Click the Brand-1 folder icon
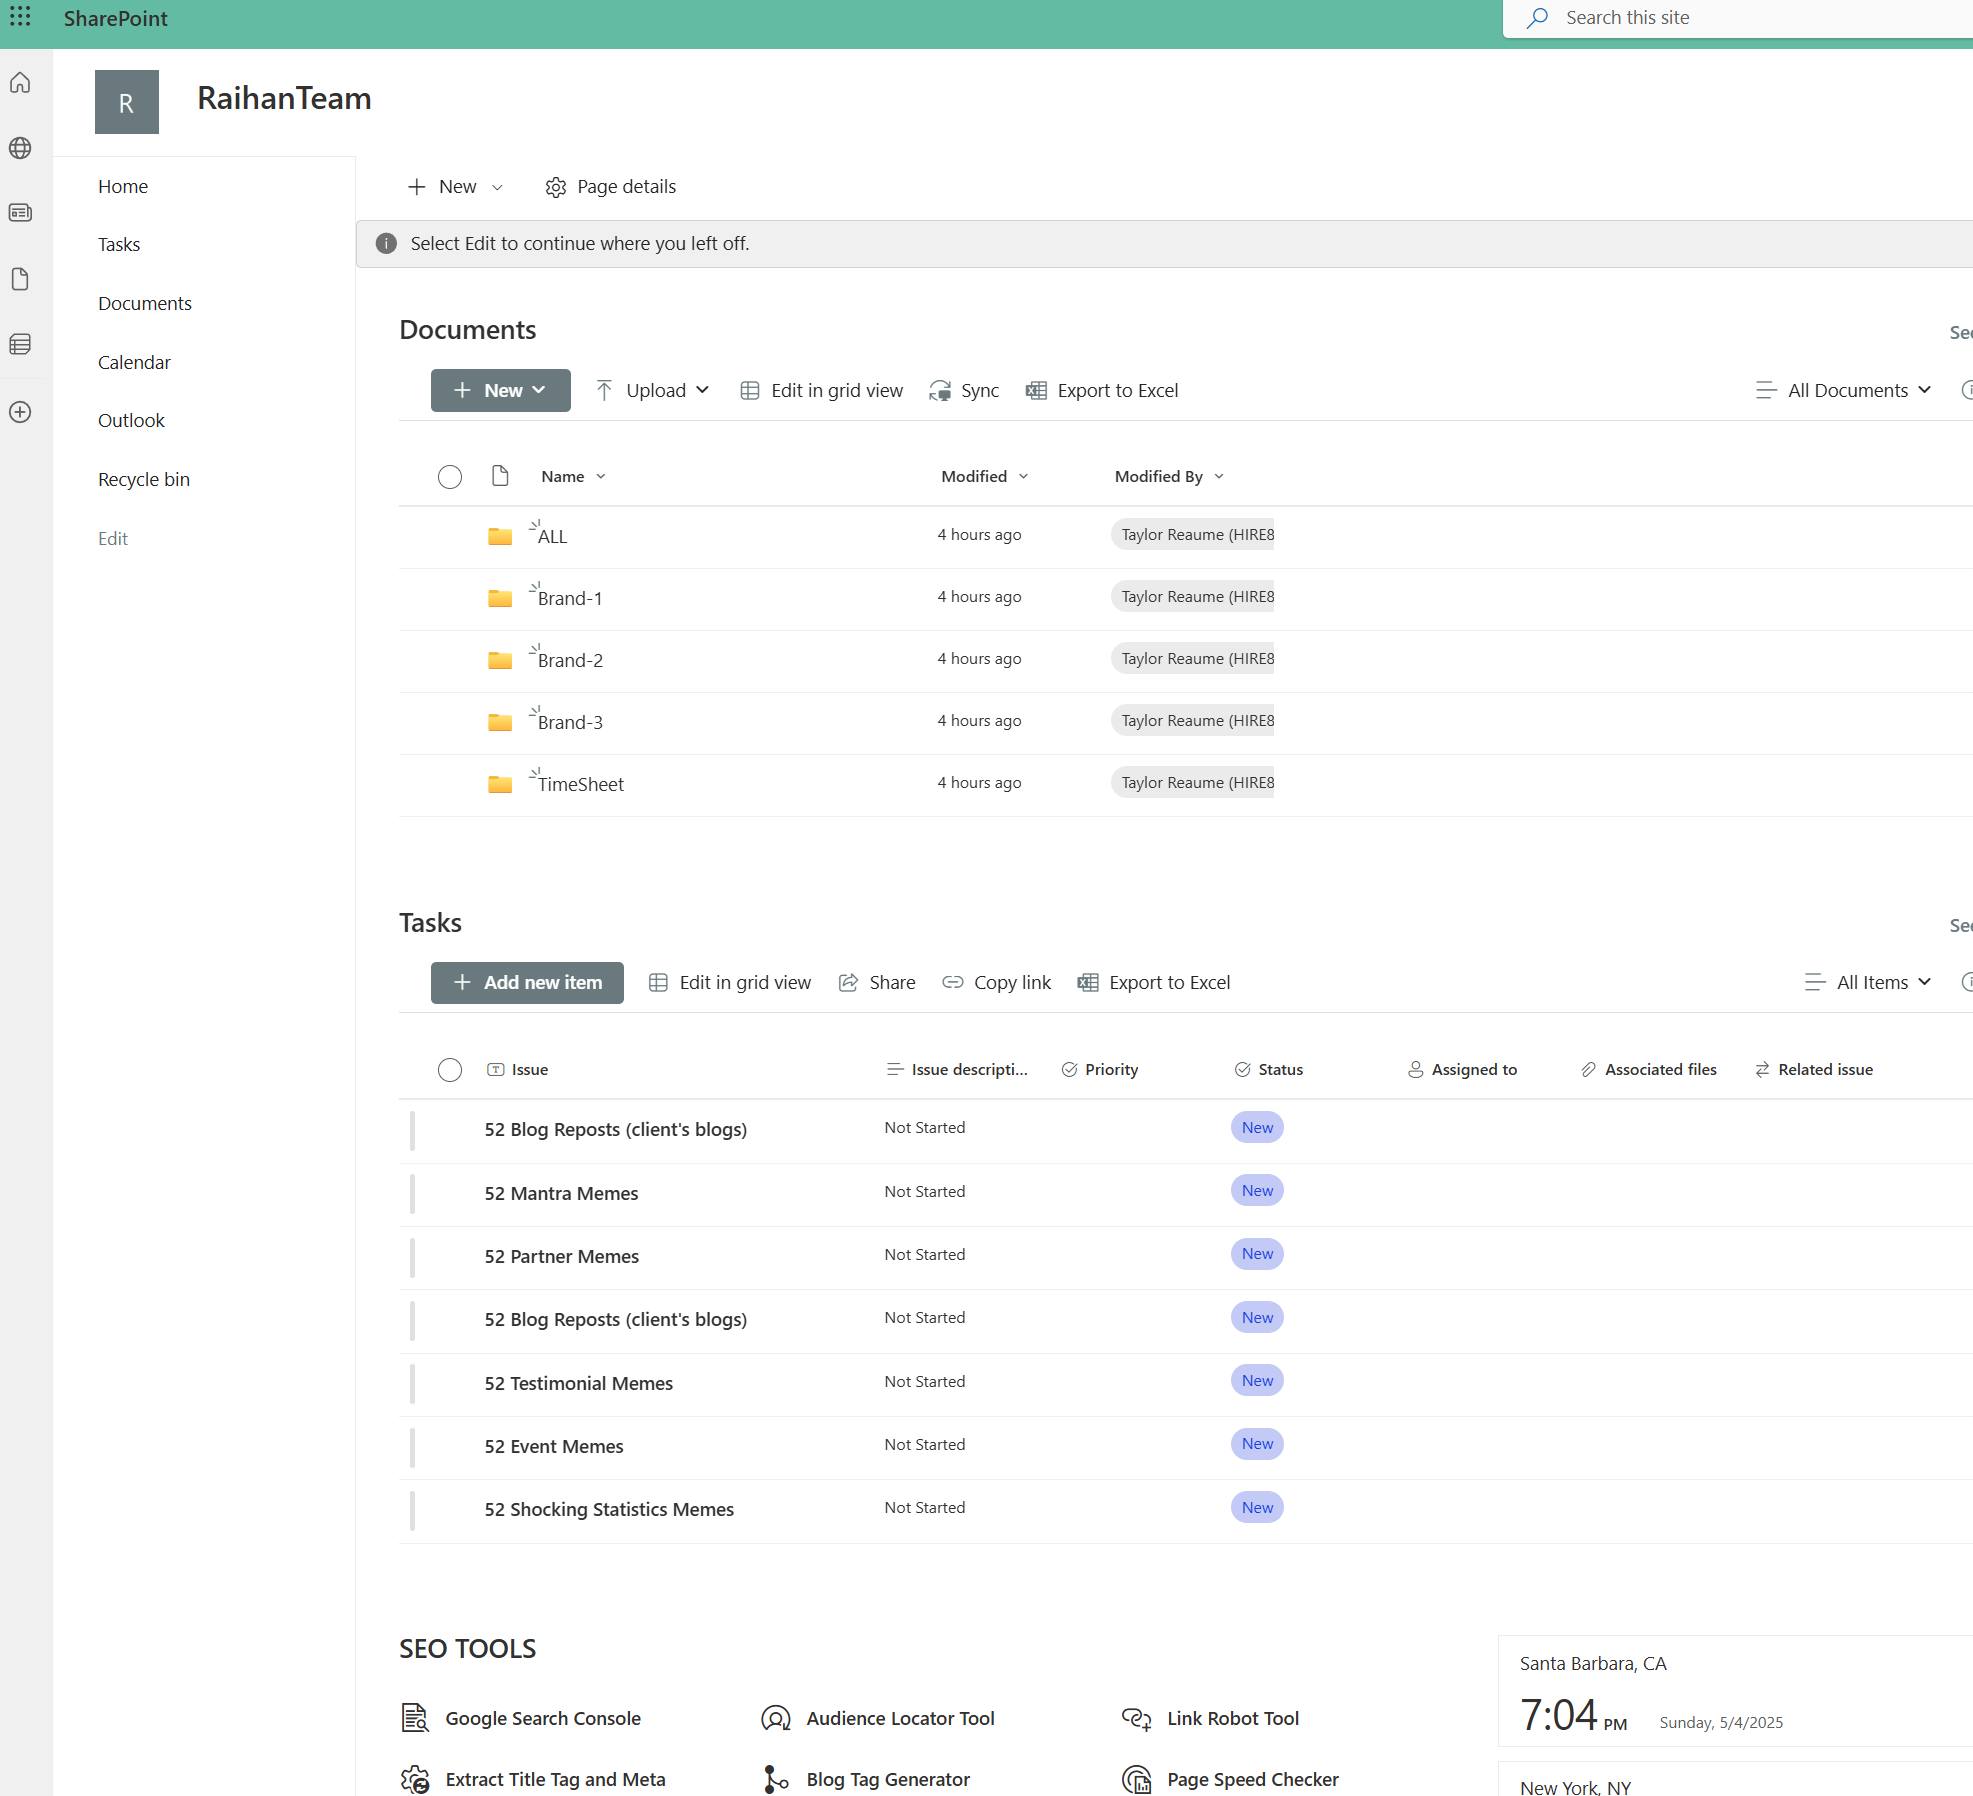1973x1796 pixels. pos(500,599)
